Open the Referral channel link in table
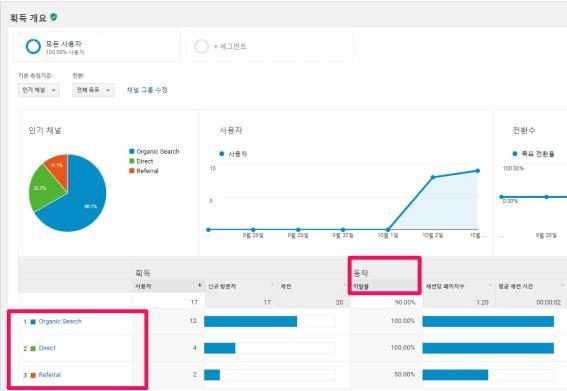567x391 pixels. click(x=50, y=375)
